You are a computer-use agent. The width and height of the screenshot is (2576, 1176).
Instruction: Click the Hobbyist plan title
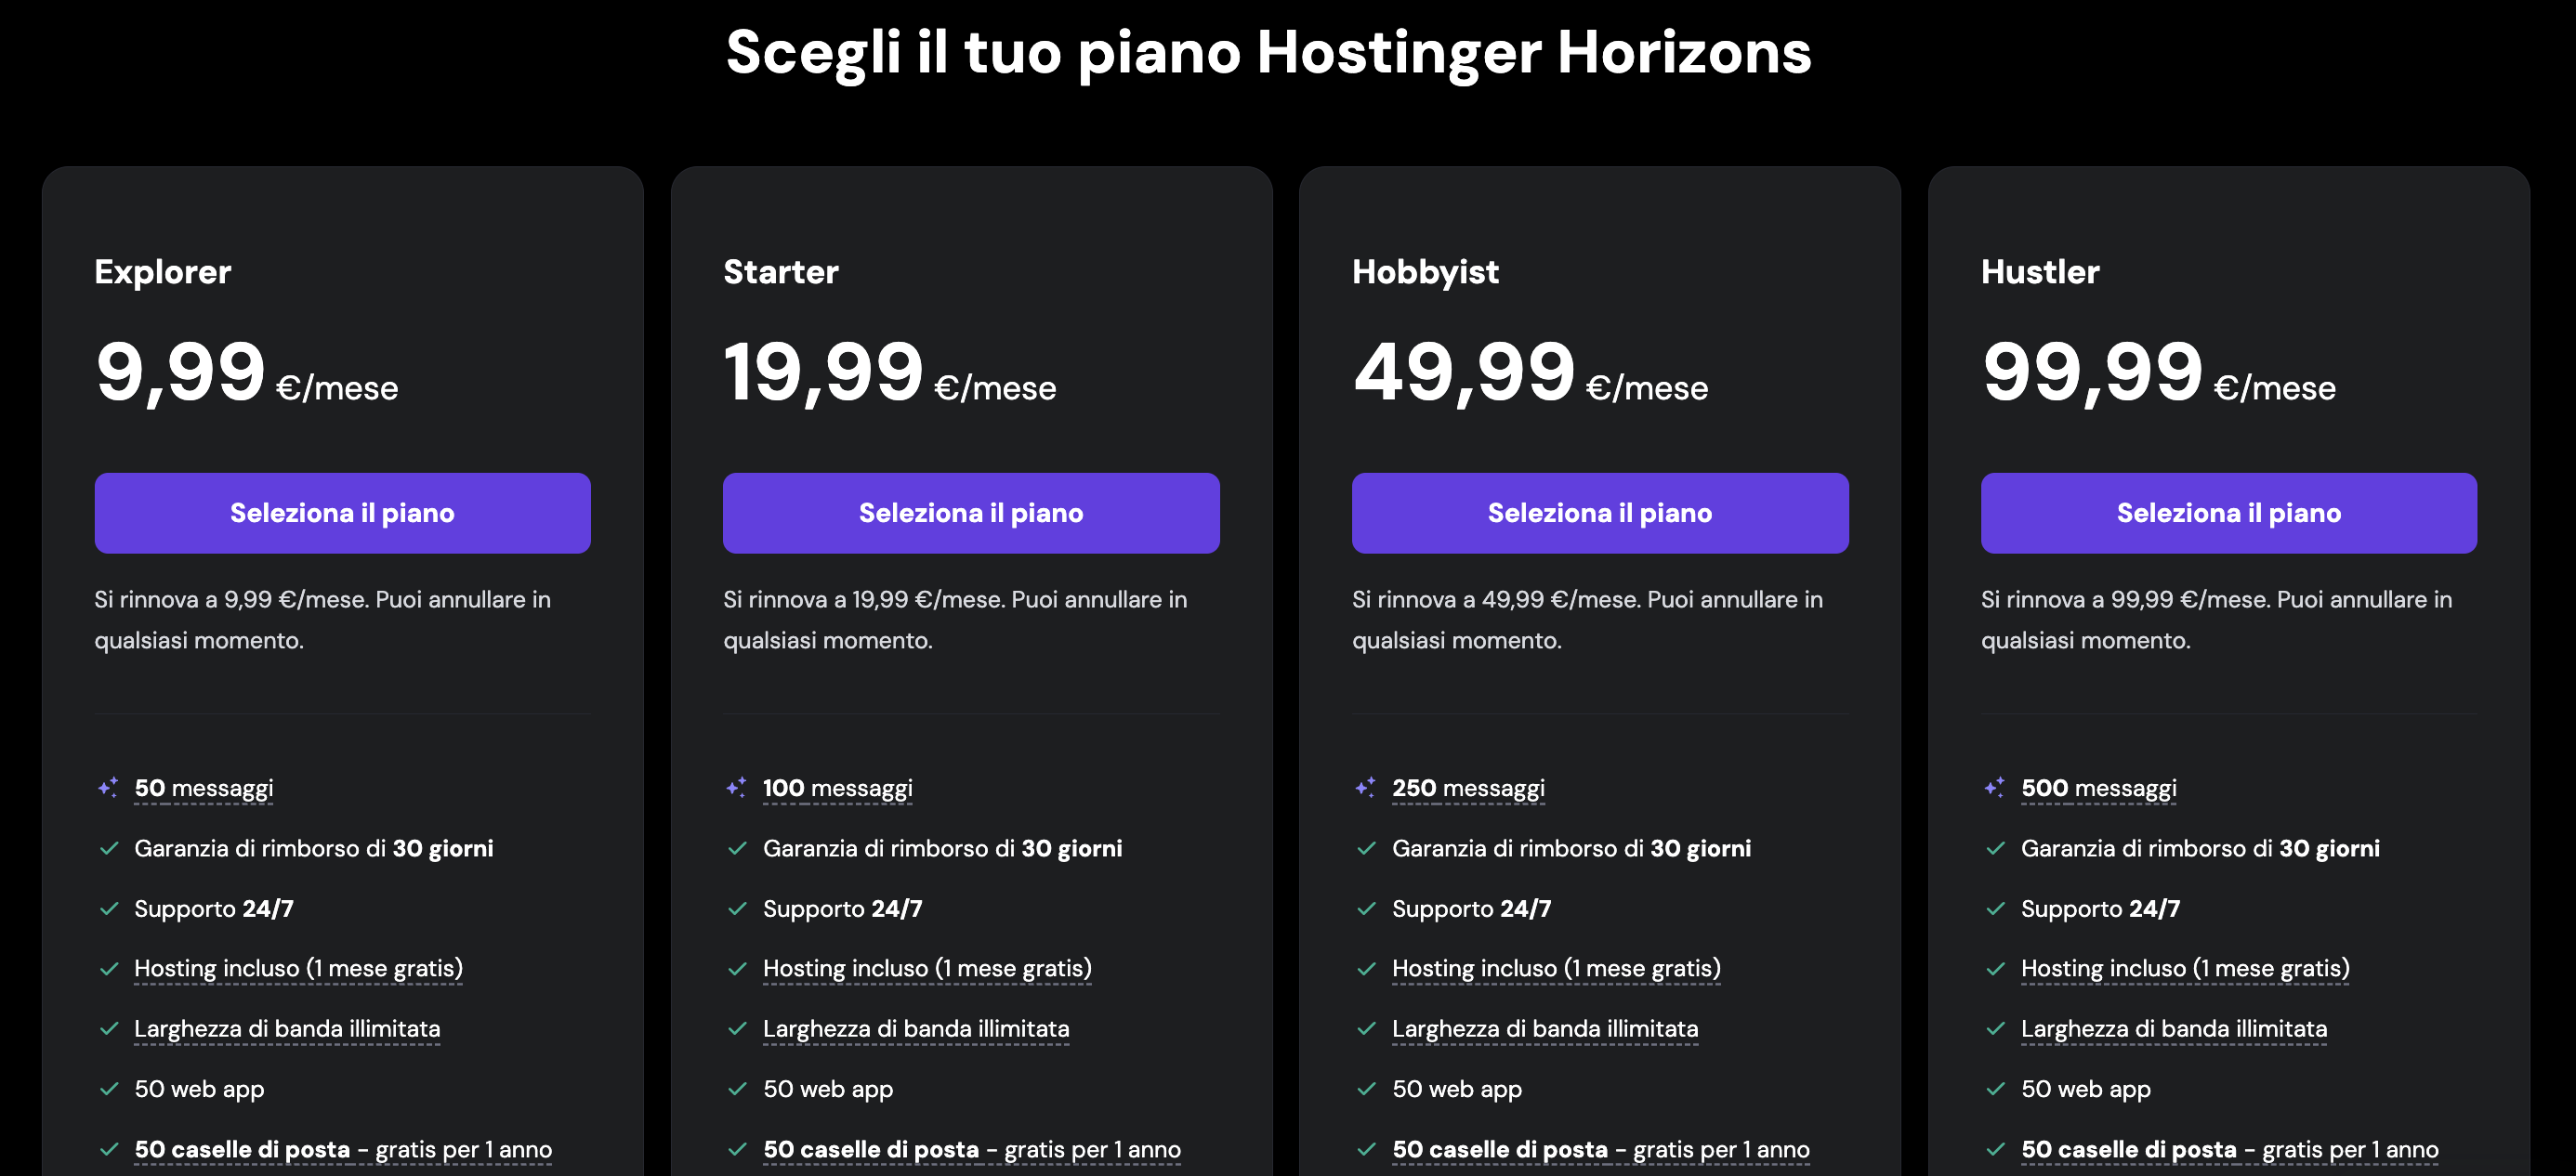(x=1425, y=272)
